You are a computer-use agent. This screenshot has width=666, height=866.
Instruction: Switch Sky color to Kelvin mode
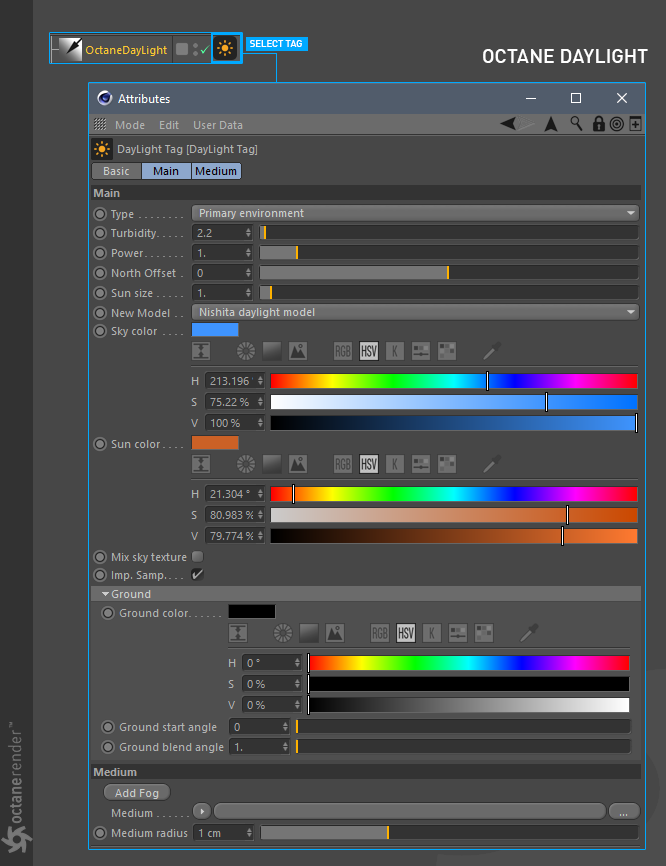(394, 351)
